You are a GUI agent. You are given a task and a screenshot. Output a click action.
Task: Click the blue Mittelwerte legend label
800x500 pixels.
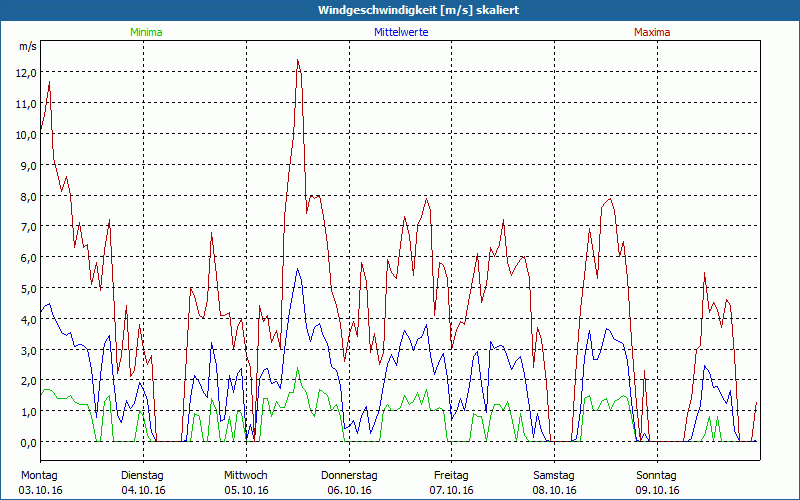point(401,32)
